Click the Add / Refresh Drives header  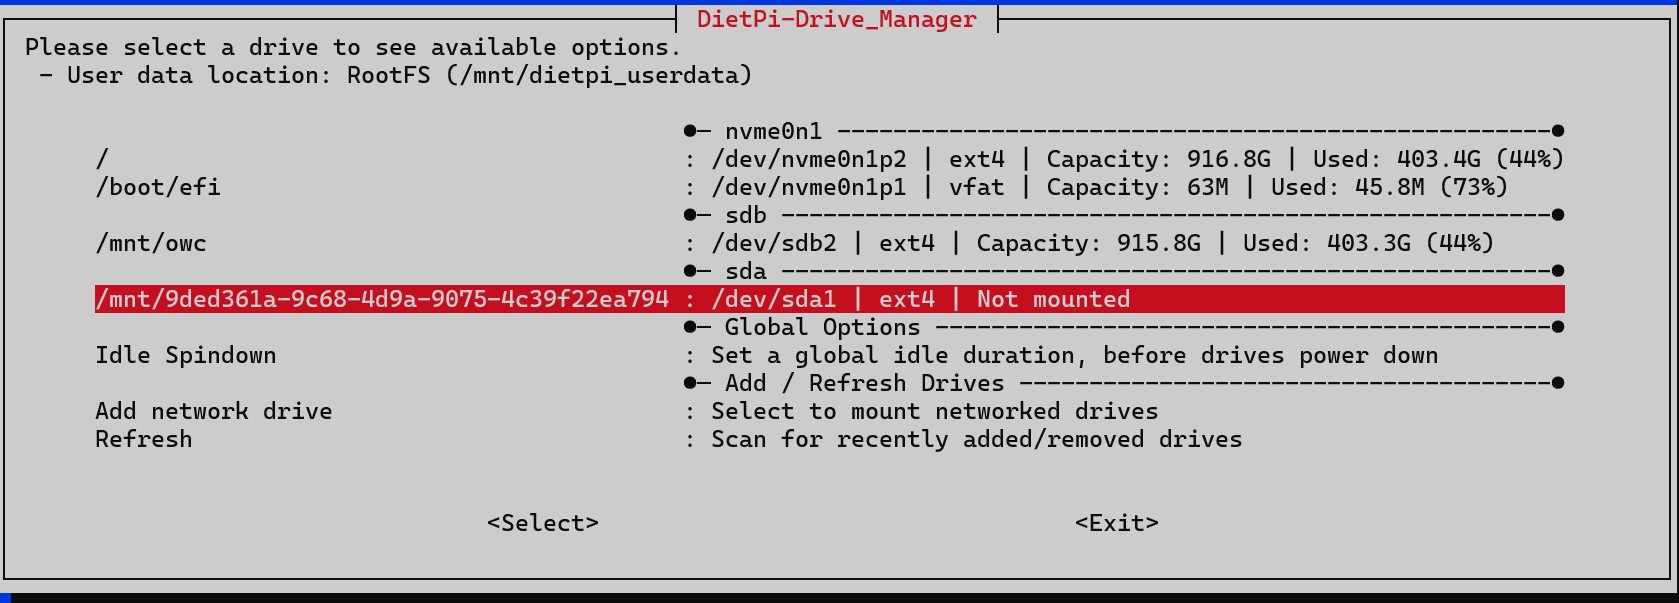click(864, 383)
